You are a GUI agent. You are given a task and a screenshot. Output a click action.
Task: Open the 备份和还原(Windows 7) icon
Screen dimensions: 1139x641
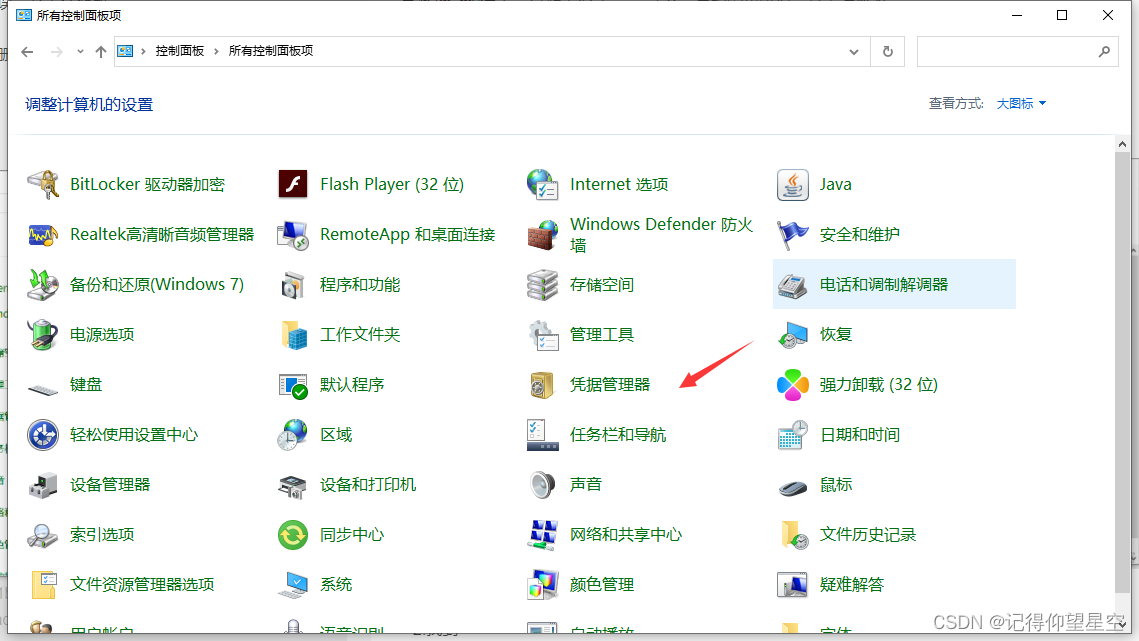click(x=43, y=284)
